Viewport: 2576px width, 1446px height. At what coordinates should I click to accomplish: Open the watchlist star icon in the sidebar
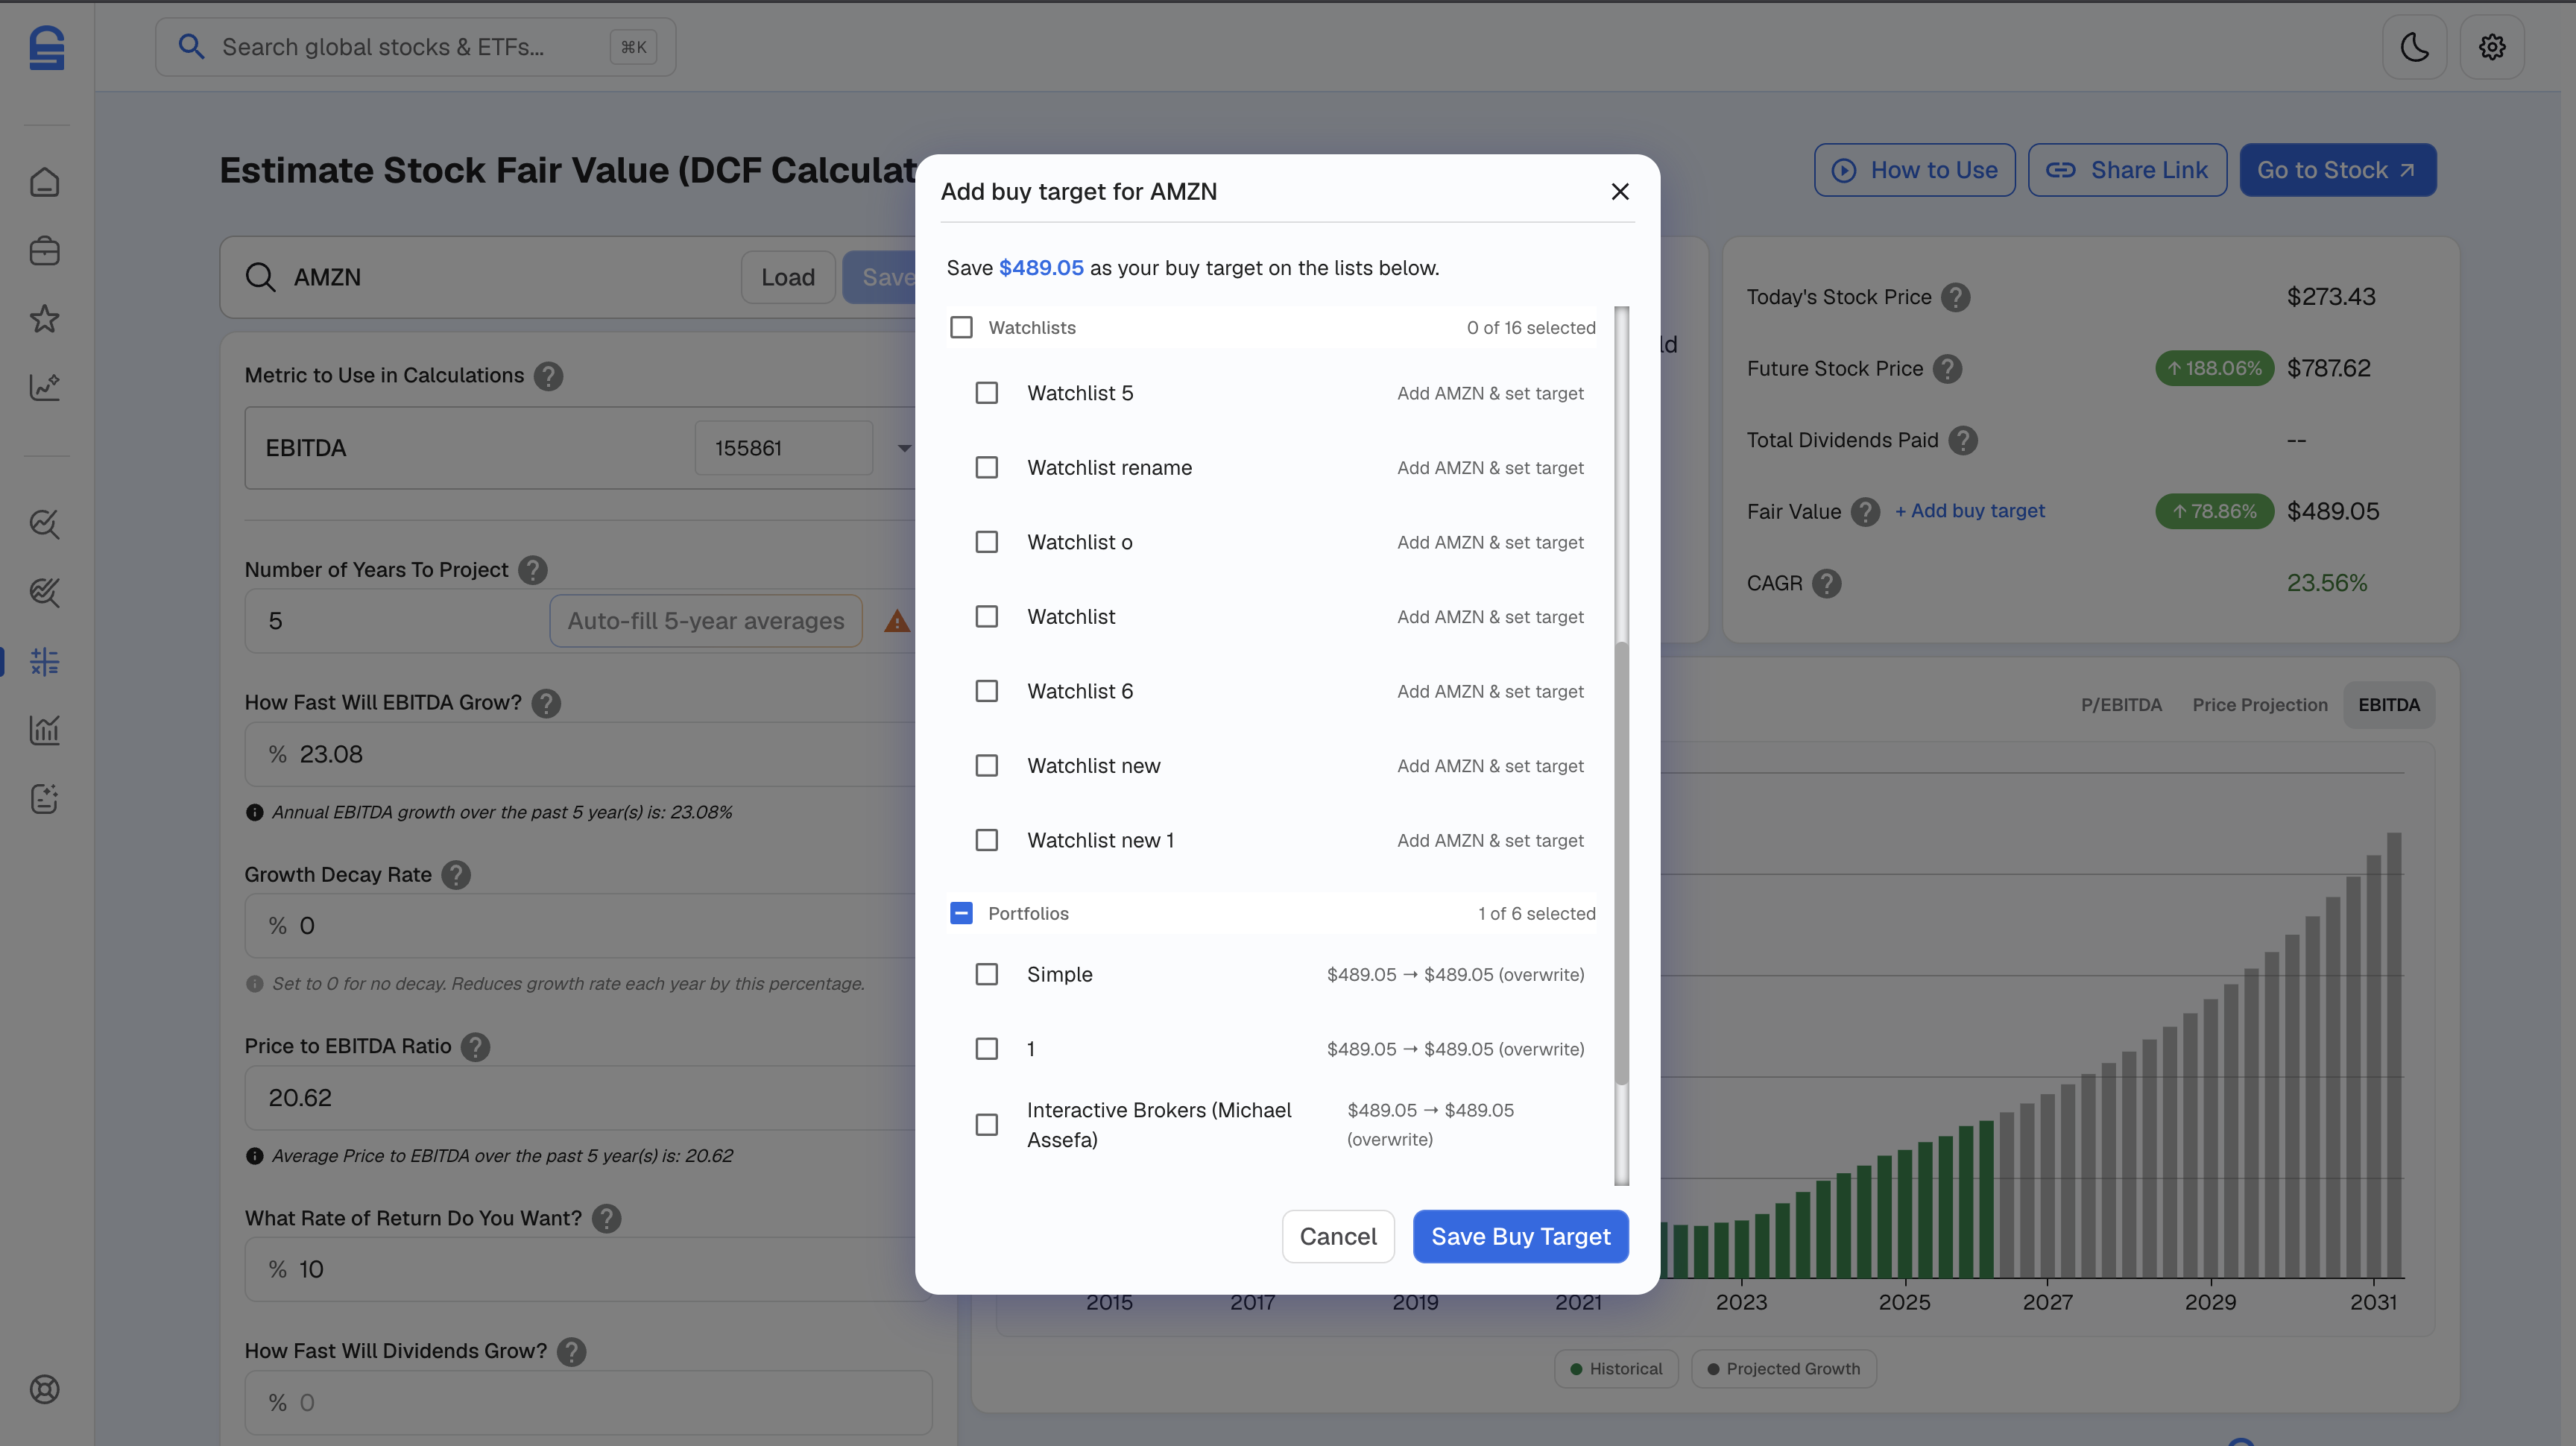(x=45, y=319)
